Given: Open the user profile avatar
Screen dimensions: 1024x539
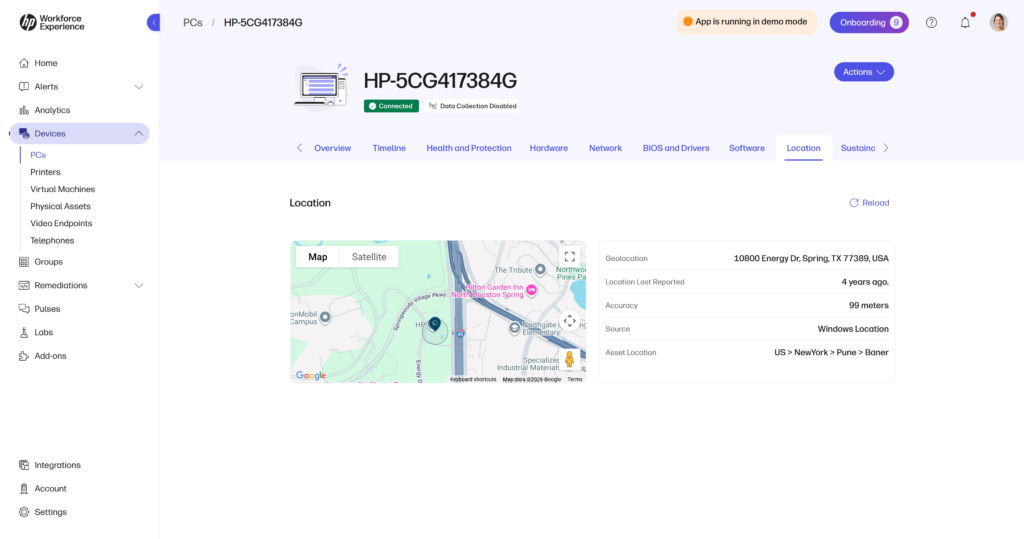Looking at the screenshot, I should (x=998, y=22).
